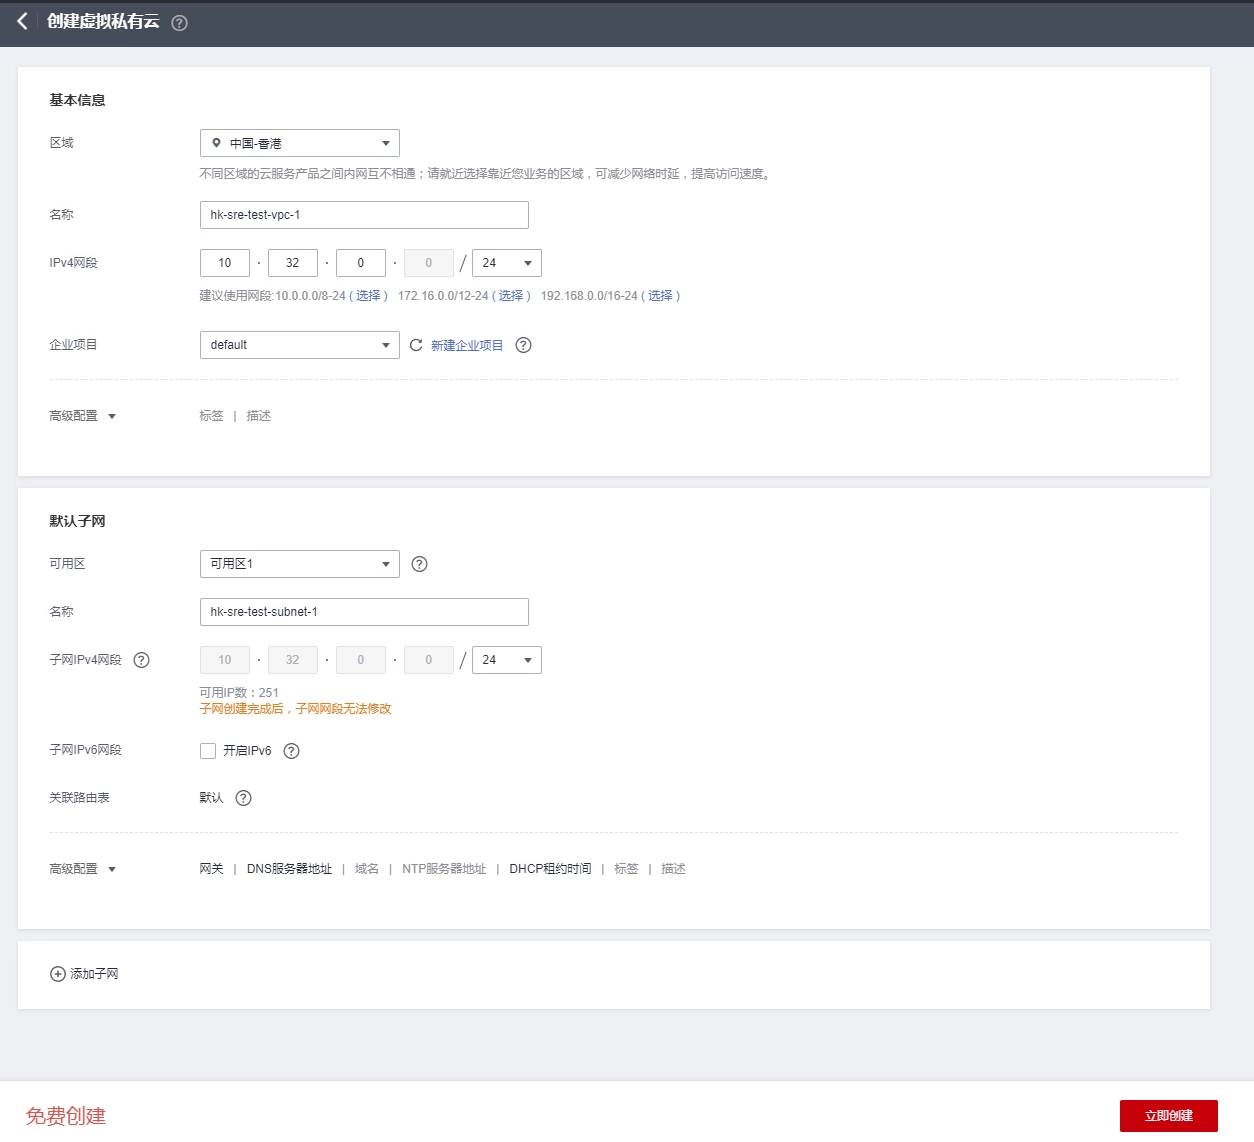Click the subnet name field hk-sre-test-subnet-1
Viewport: 1254px width, 1142px height.
(x=364, y=612)
